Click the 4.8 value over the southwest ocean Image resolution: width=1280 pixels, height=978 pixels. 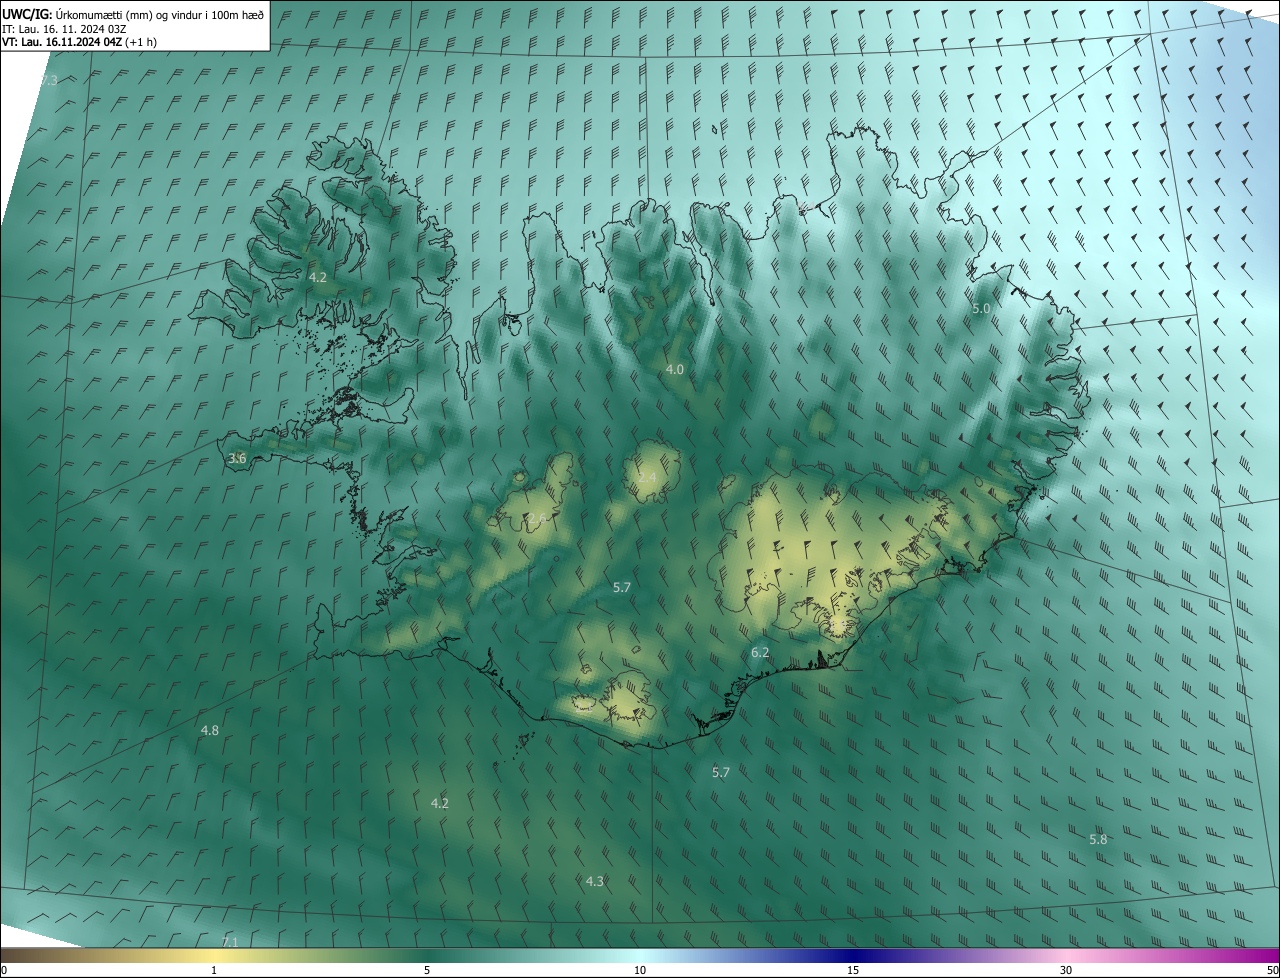(209, 730)
